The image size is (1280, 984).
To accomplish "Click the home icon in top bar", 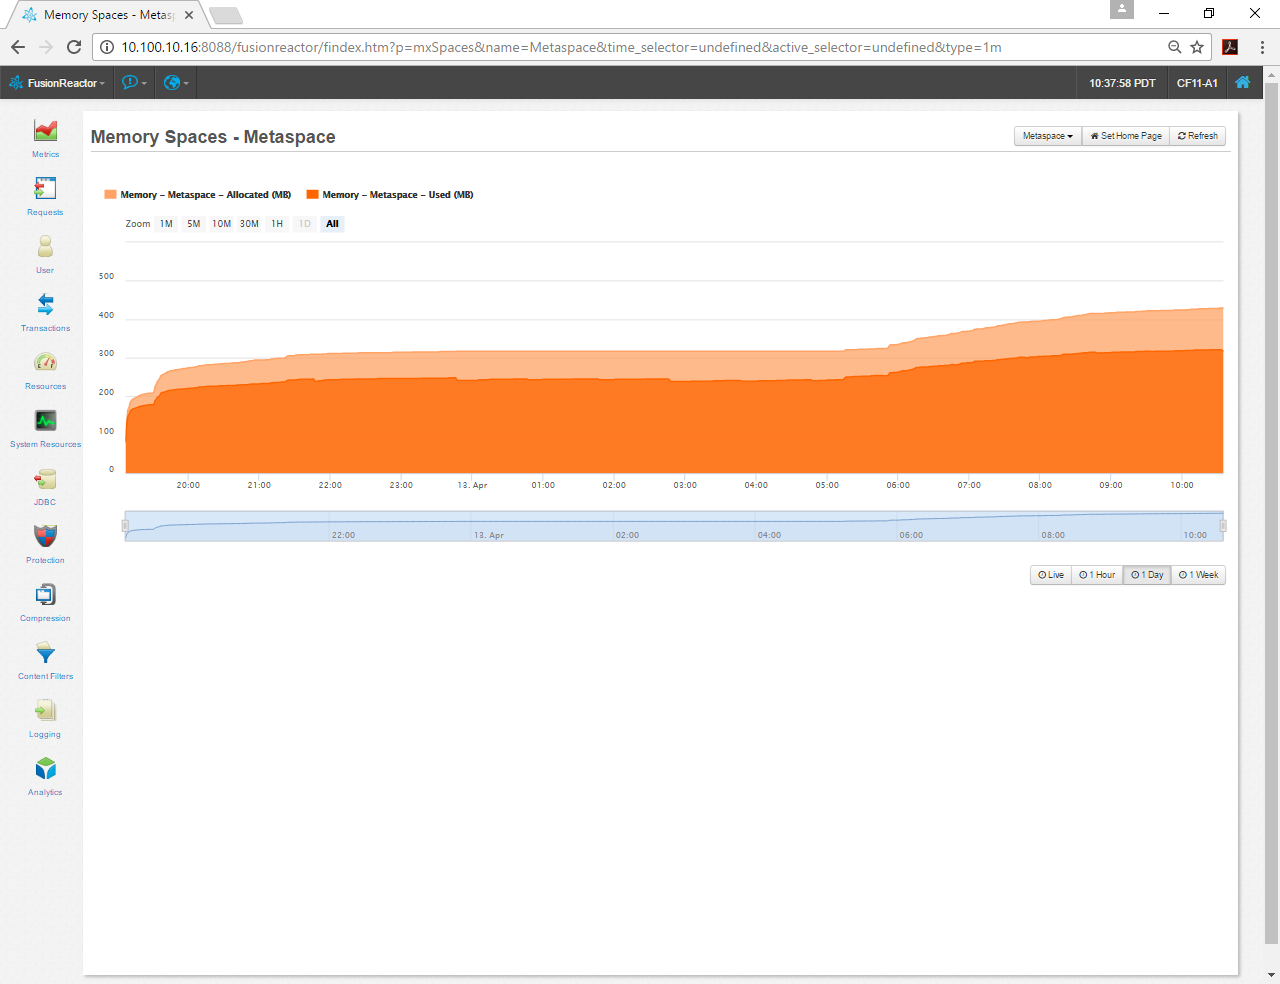I will click(1242, 83).
